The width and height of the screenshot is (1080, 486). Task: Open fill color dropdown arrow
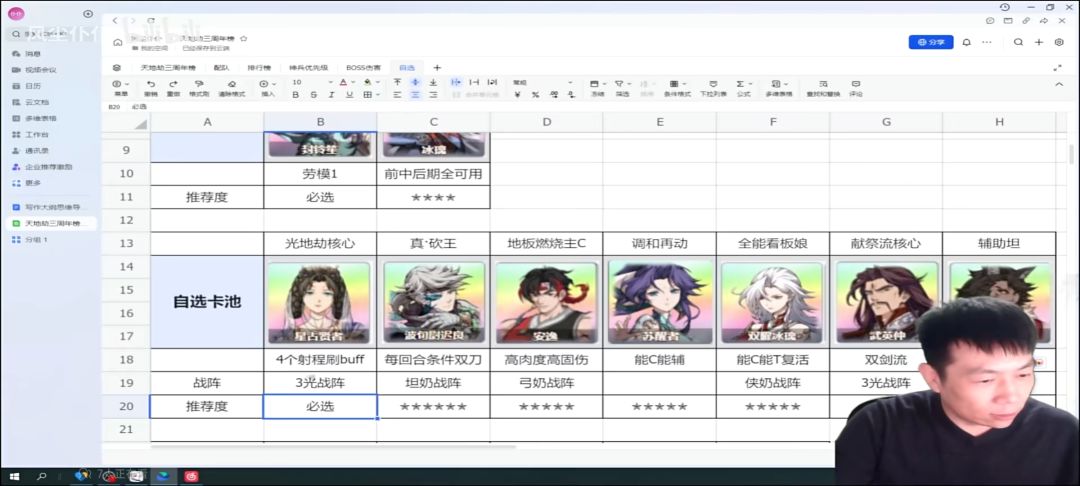tap(377, 83)
